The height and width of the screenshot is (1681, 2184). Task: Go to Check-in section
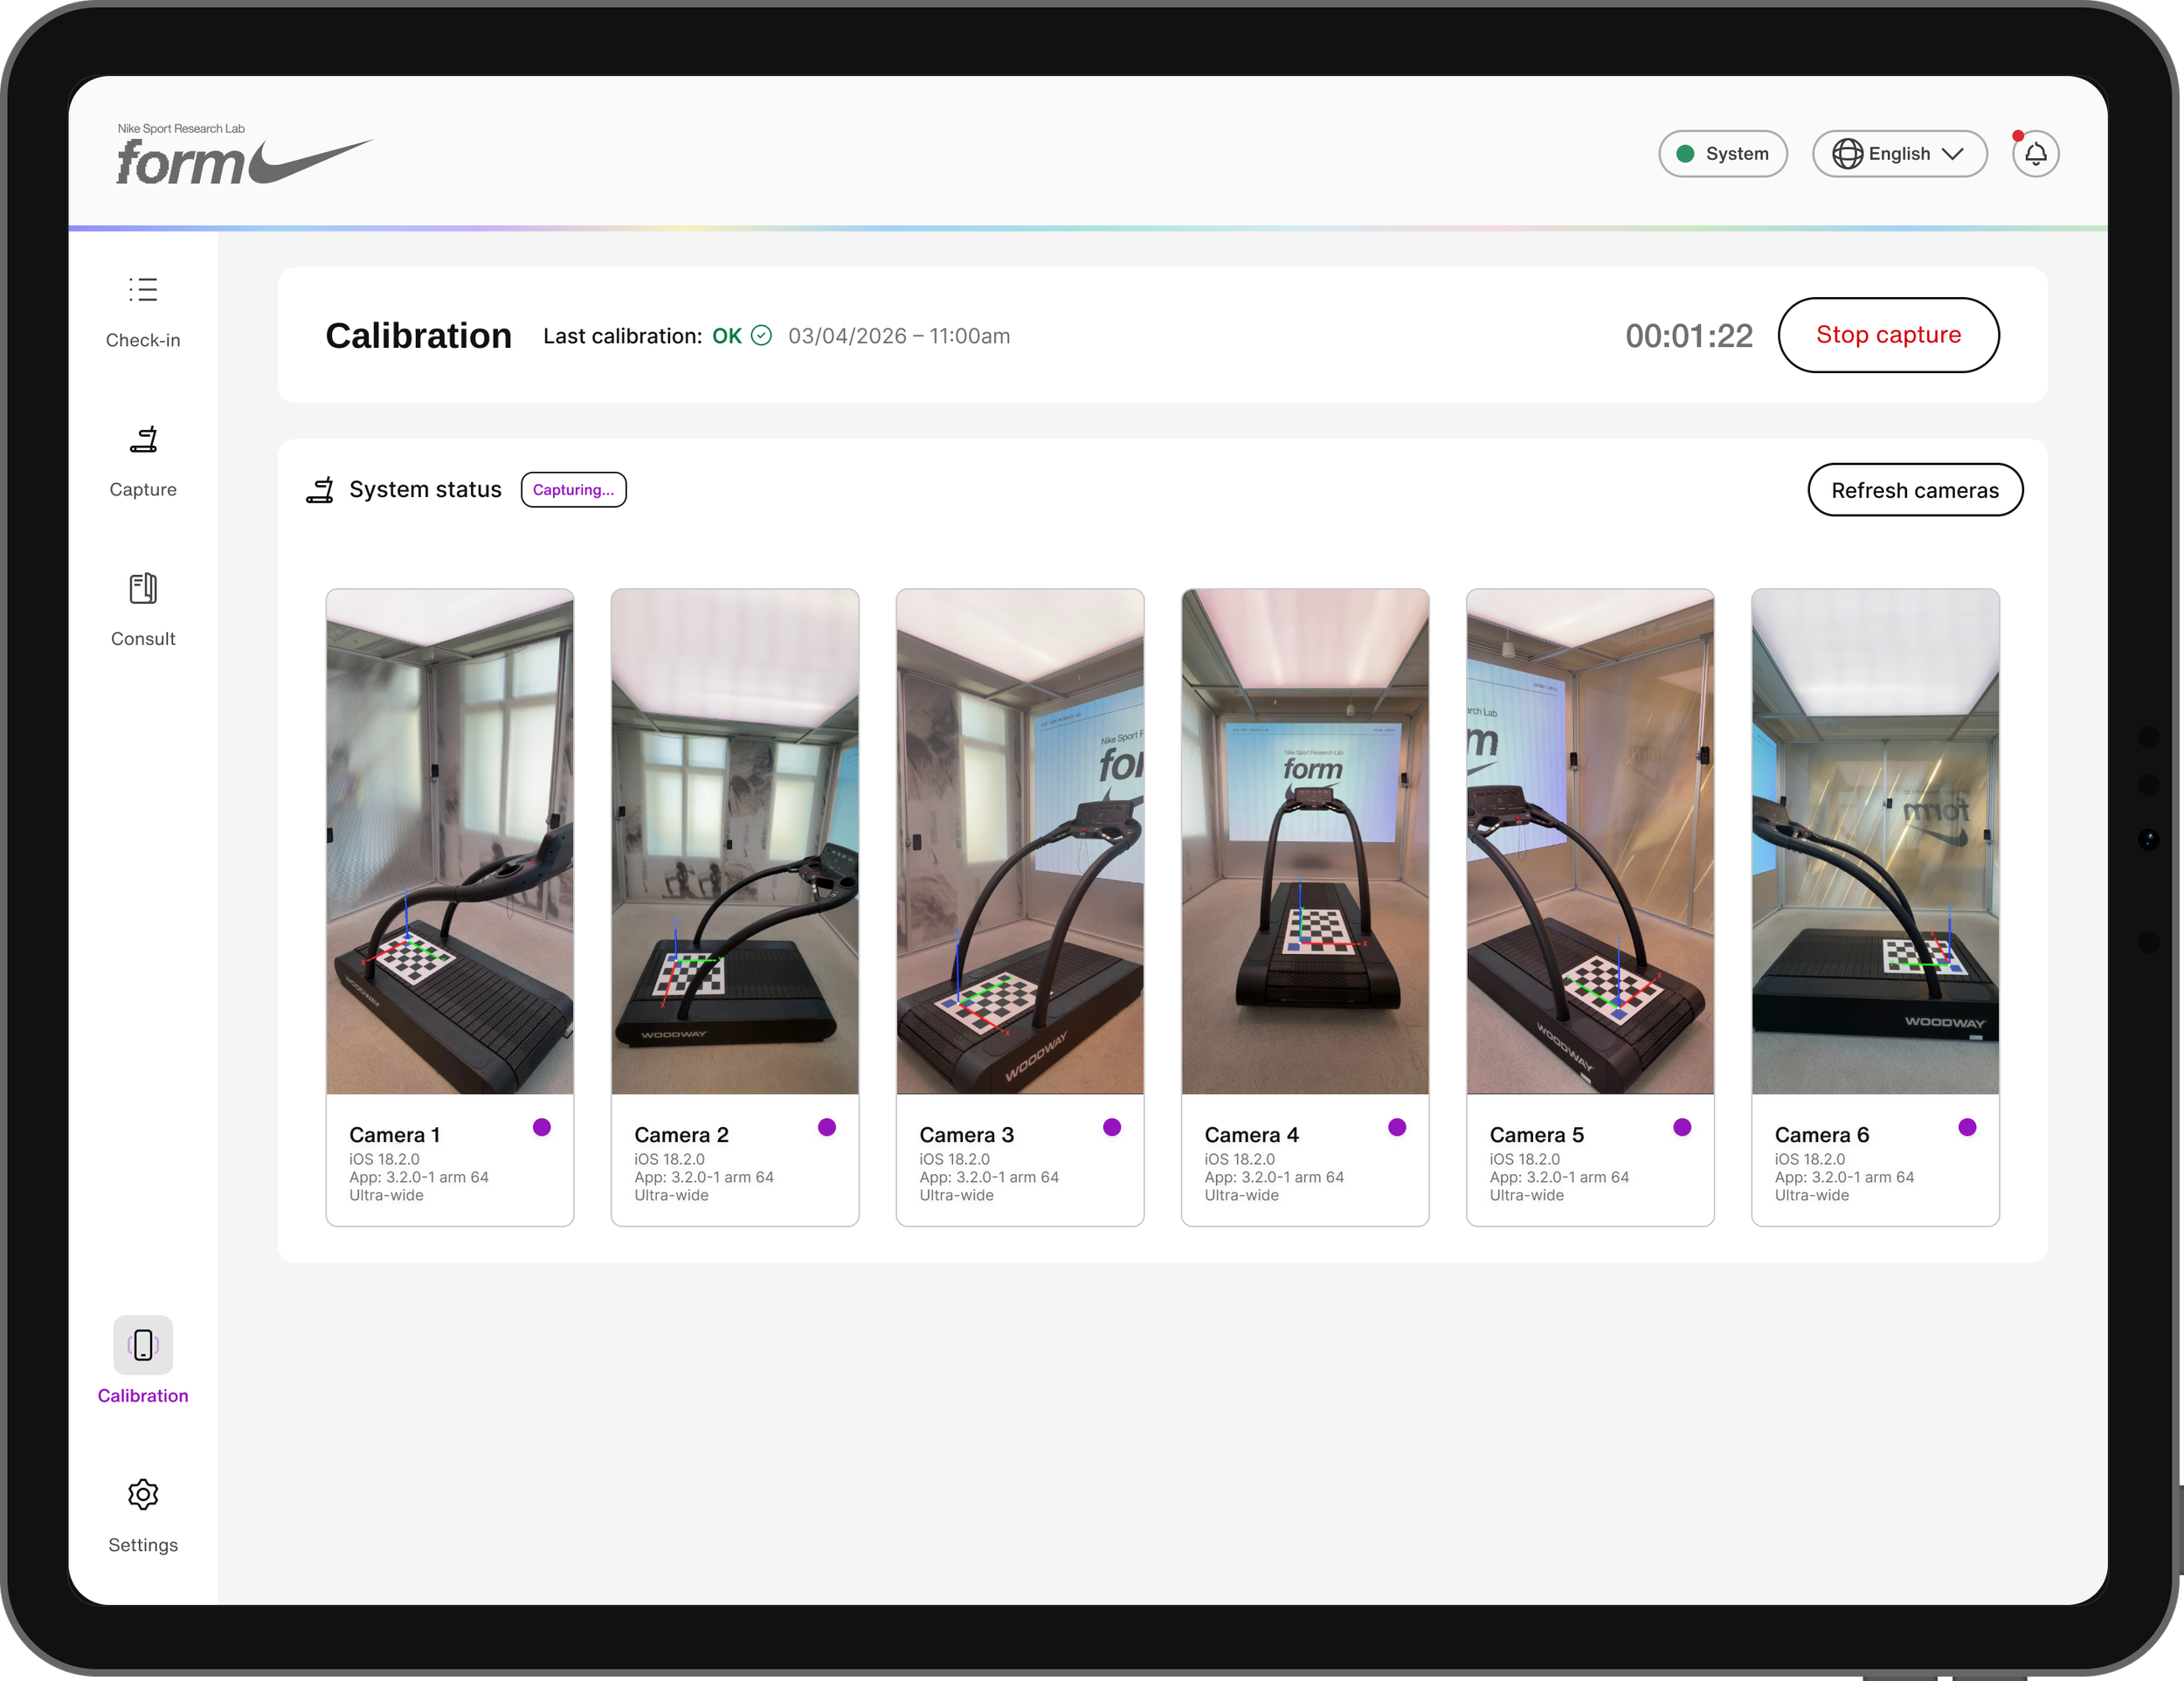point(143,341)
